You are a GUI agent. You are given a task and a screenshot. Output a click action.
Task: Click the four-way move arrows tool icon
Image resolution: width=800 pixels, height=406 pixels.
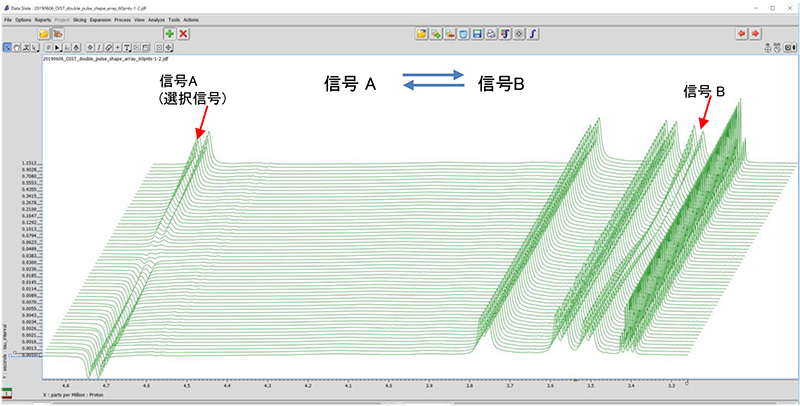pyautogui.click(x=168, y=47)
